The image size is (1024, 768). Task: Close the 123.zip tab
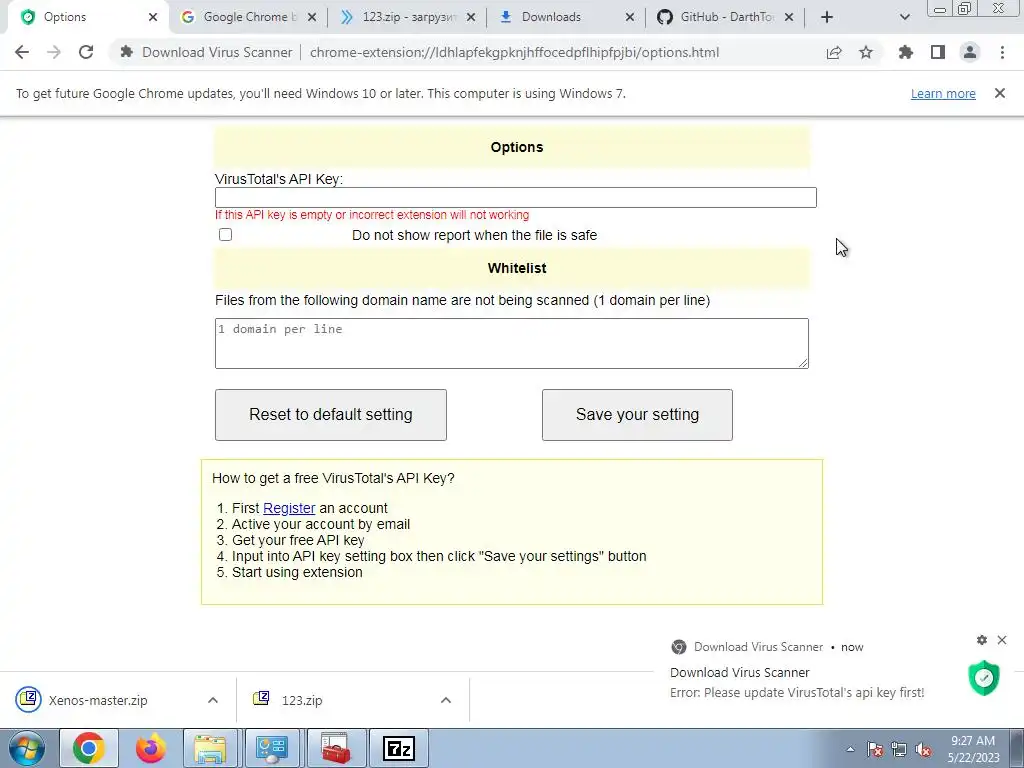(471, 17)
